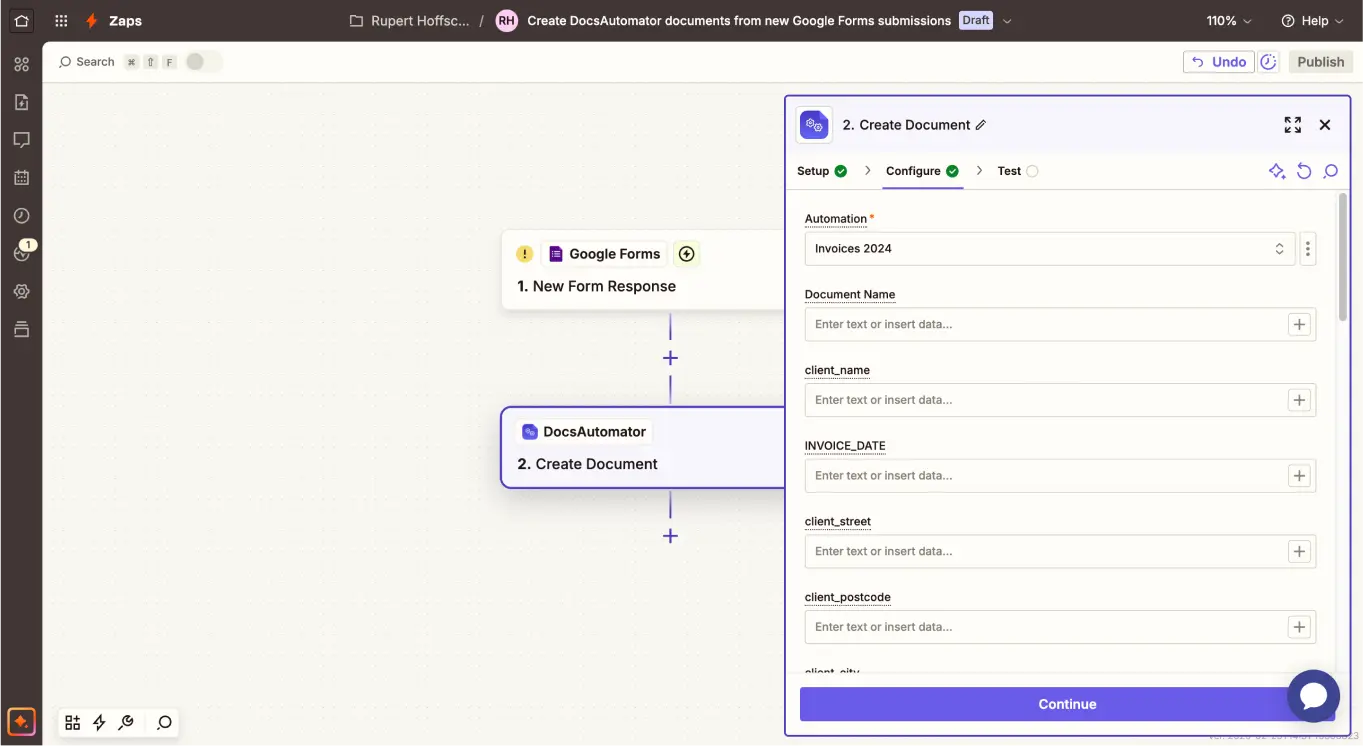The image size is (1363, 746).
Task: Refresh fields using the circular arrow icon
Action: (1304, 170)
